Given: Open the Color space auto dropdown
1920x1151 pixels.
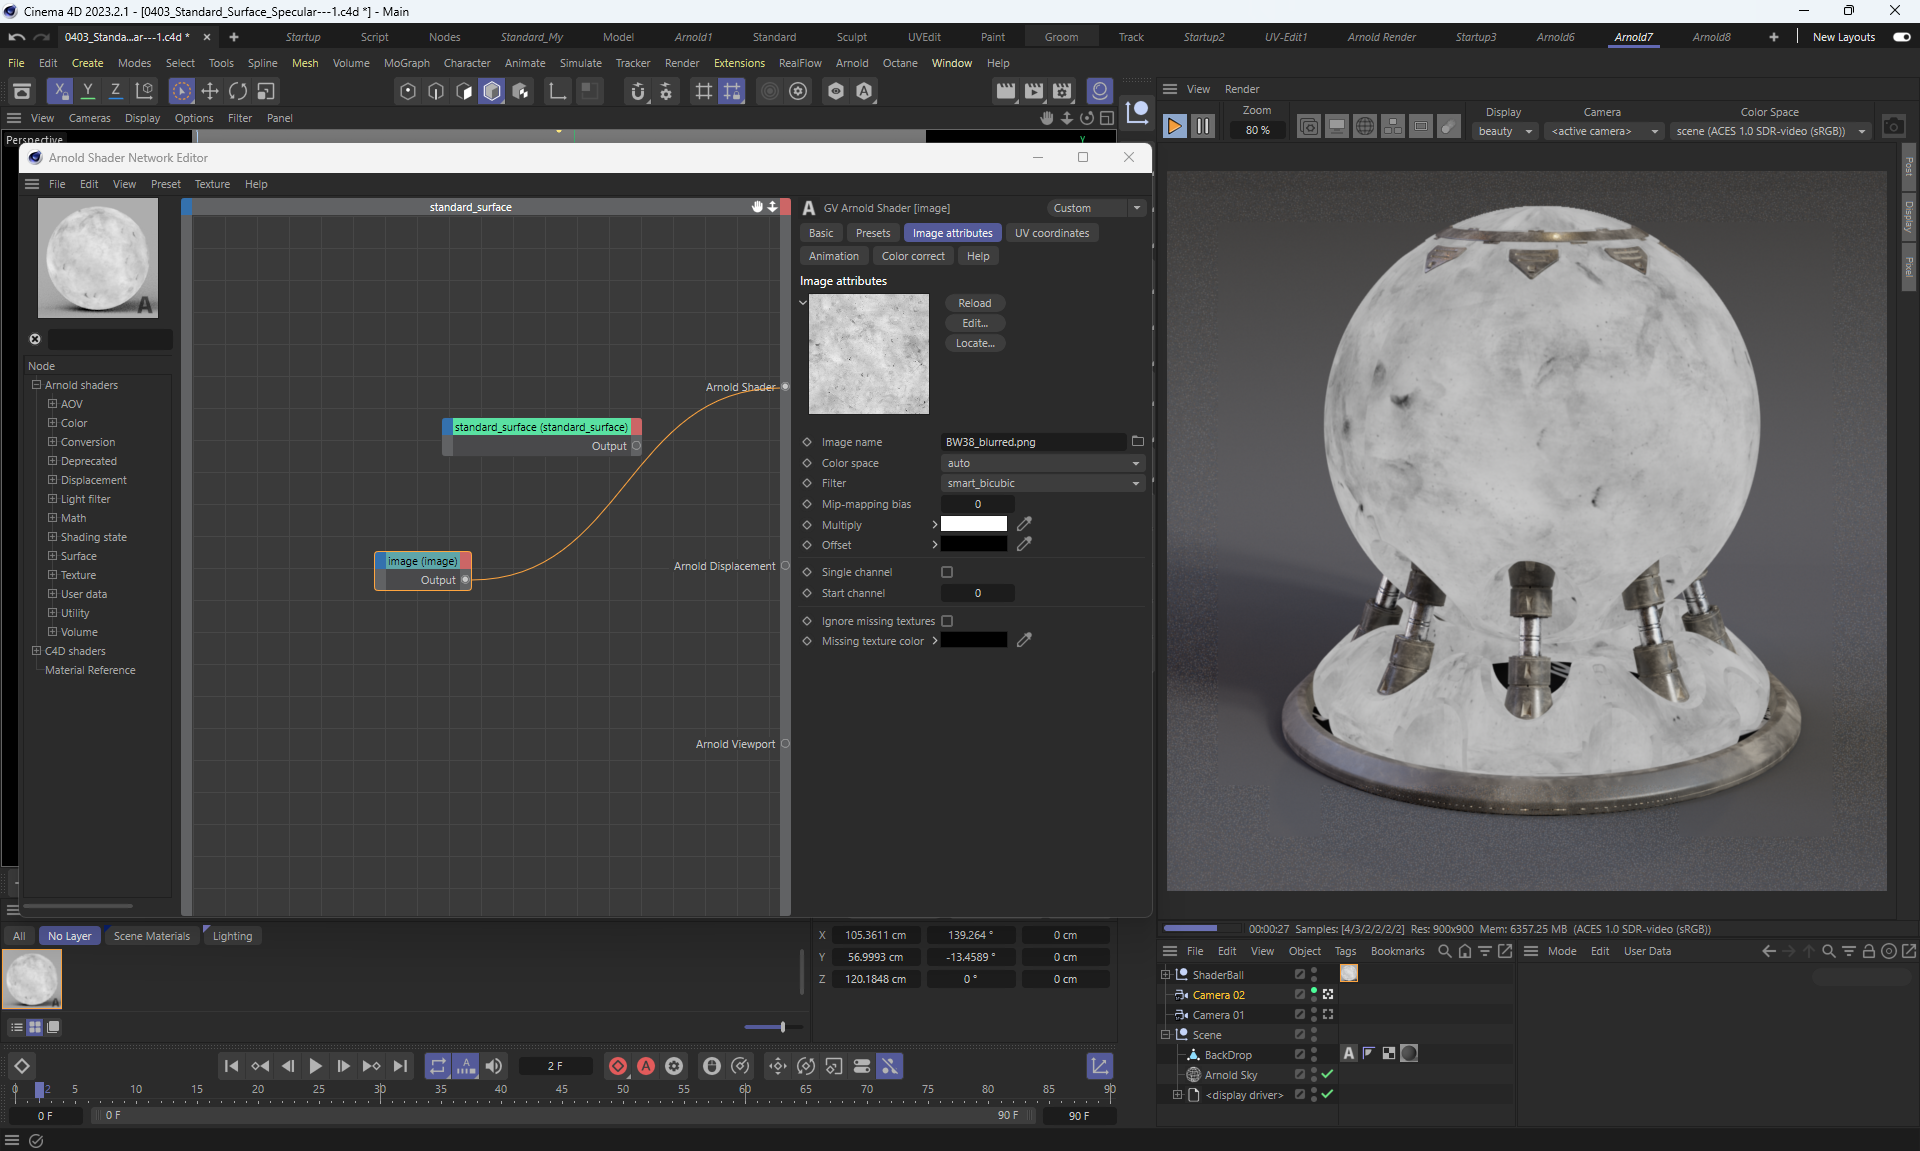Looking at the screenshot, I should point(1042,463).
